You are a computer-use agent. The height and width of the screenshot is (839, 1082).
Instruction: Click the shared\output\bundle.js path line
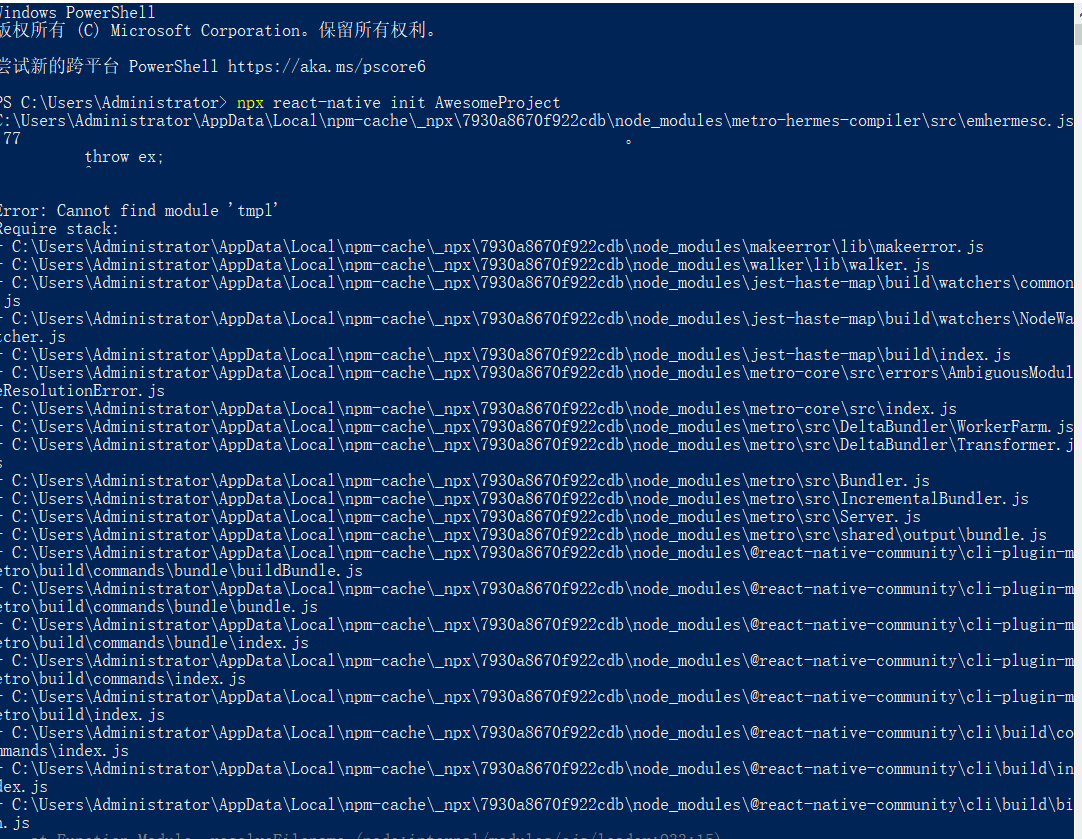tap(529, 534)
